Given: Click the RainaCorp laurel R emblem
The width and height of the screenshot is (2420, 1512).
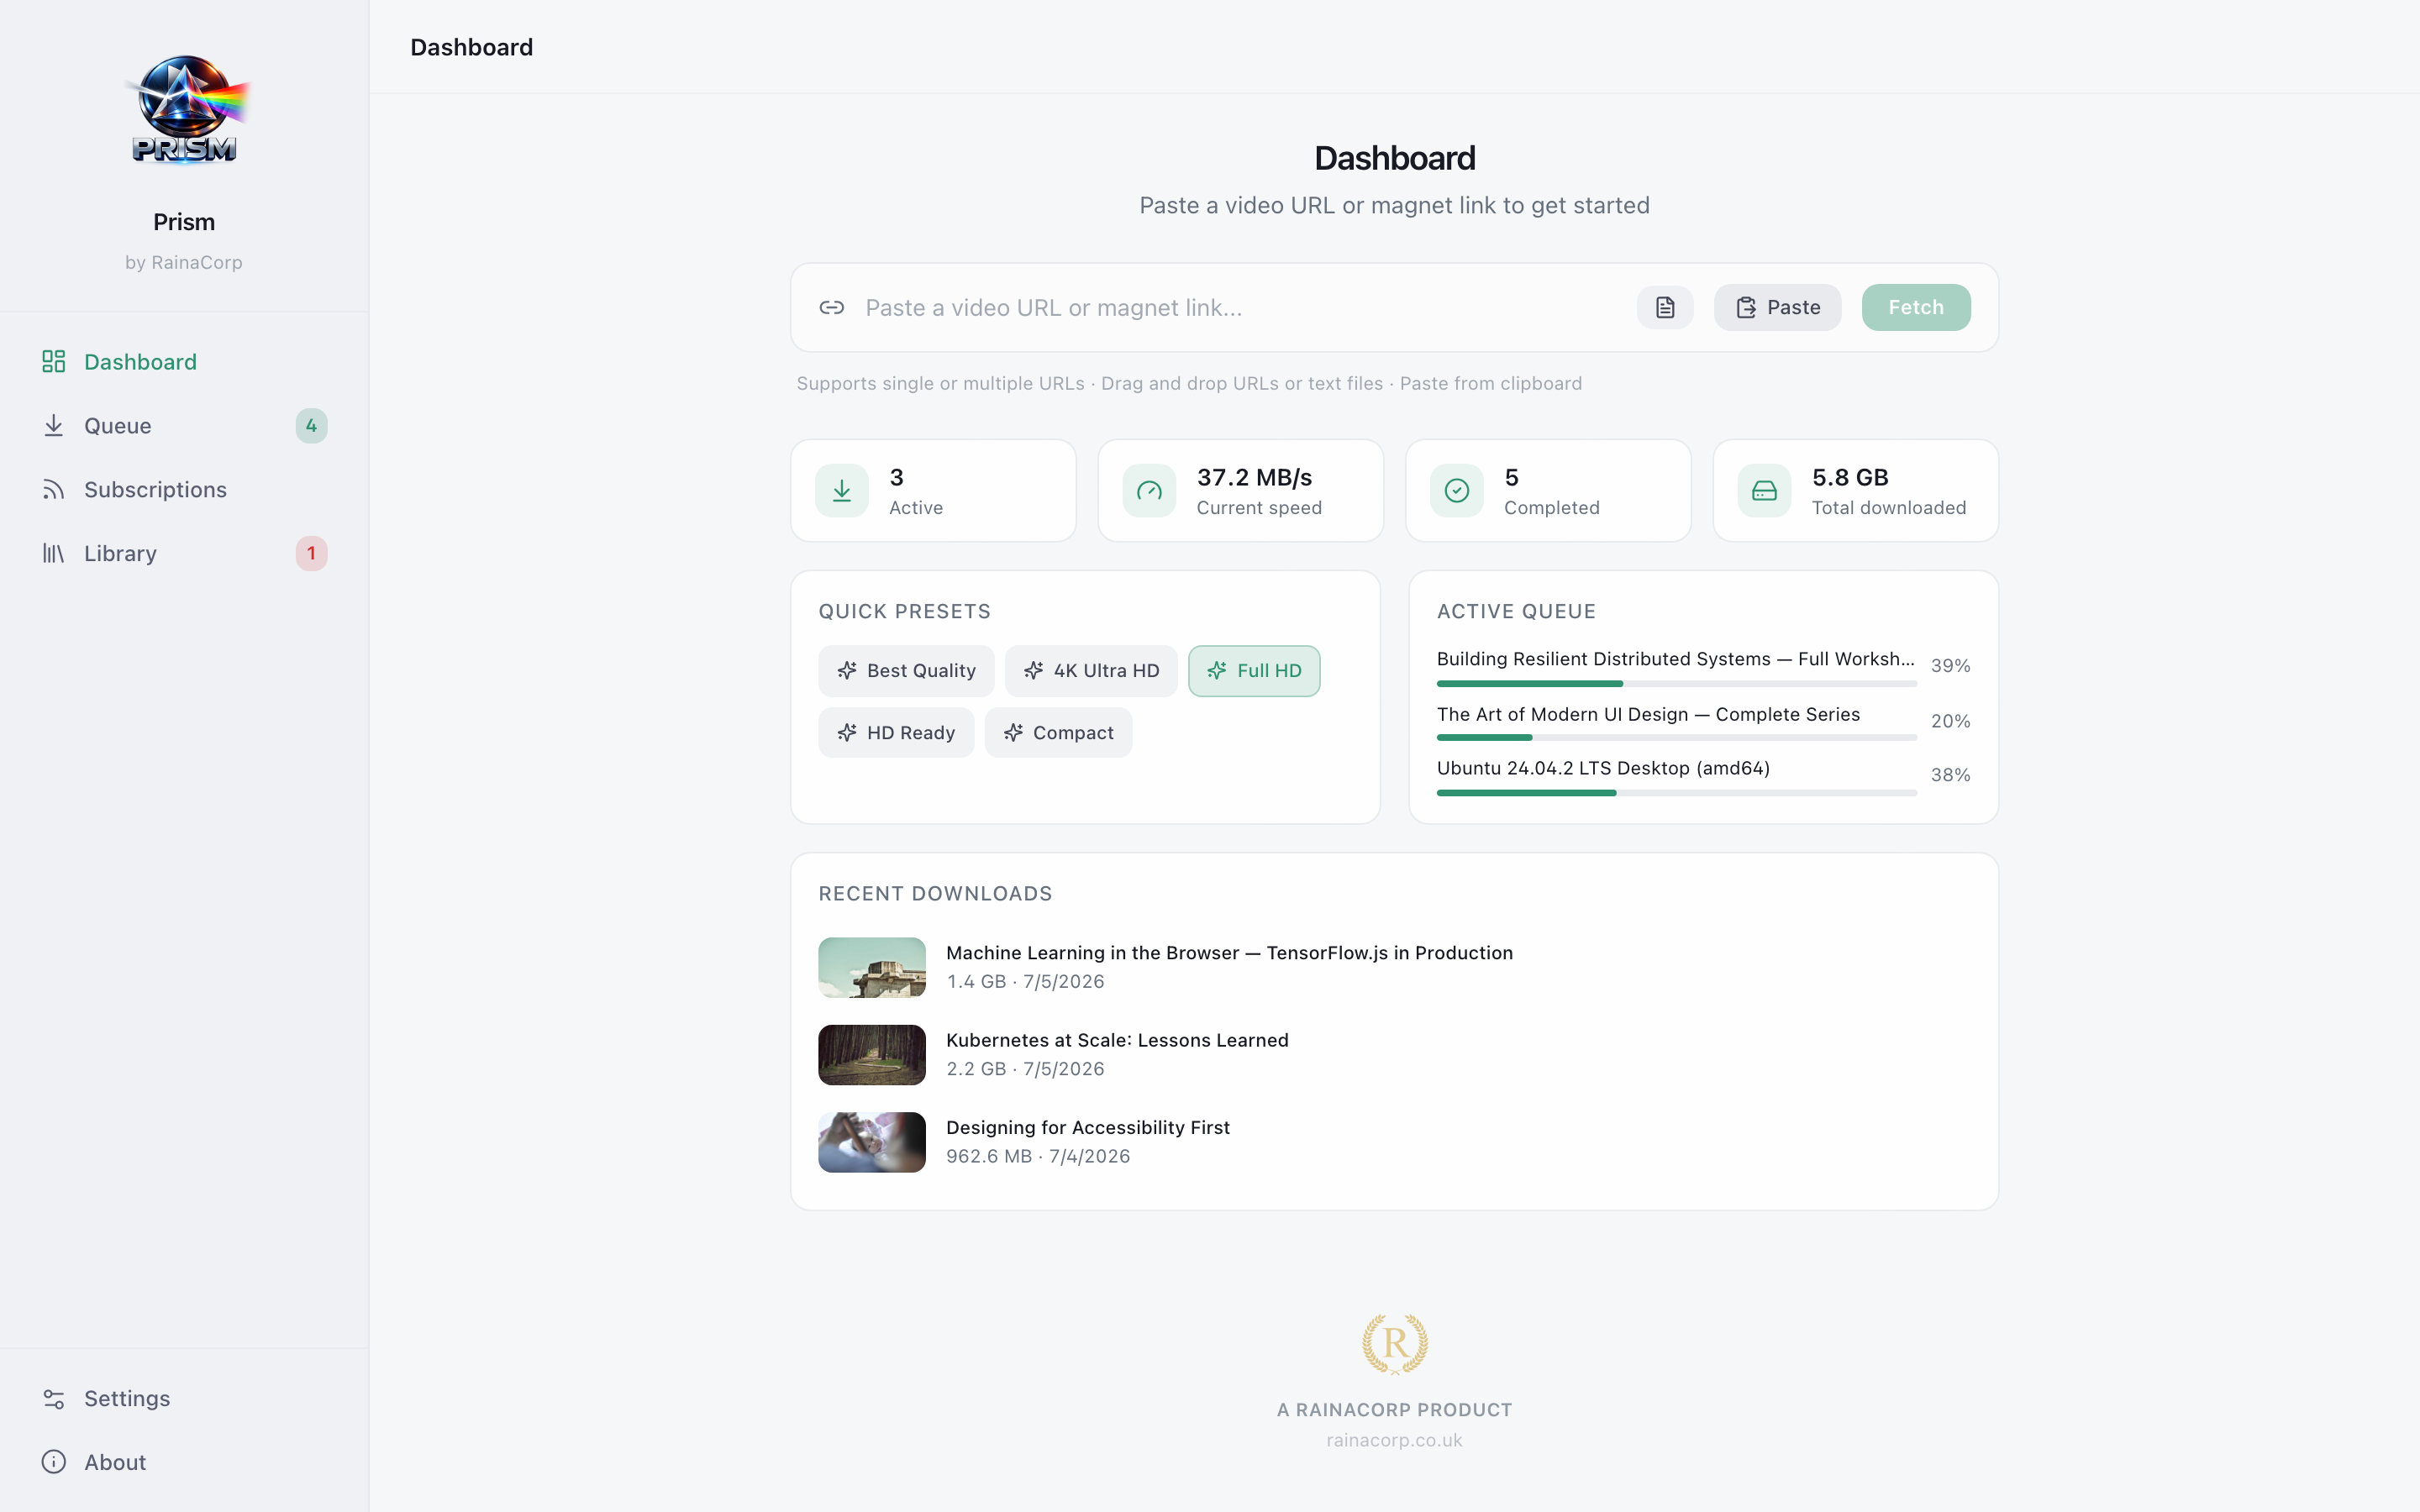Looking at the screenshot, I should click(x=1395, y=1344).
